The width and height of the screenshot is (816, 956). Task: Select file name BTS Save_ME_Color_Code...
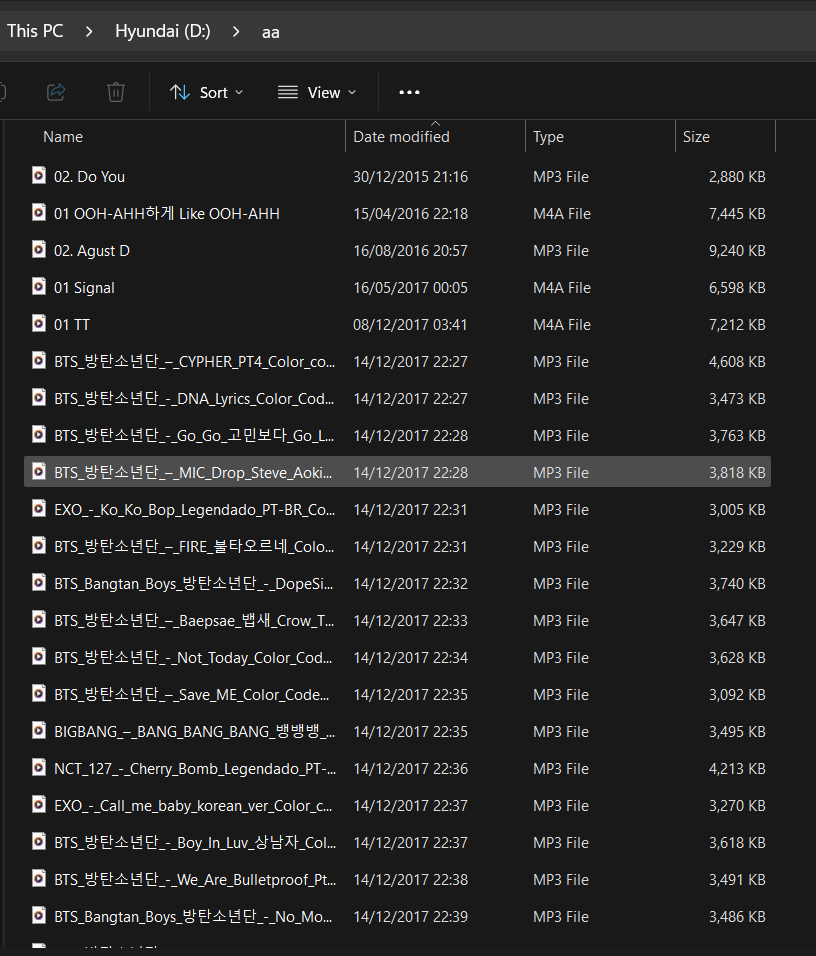(x=191, y=695)
